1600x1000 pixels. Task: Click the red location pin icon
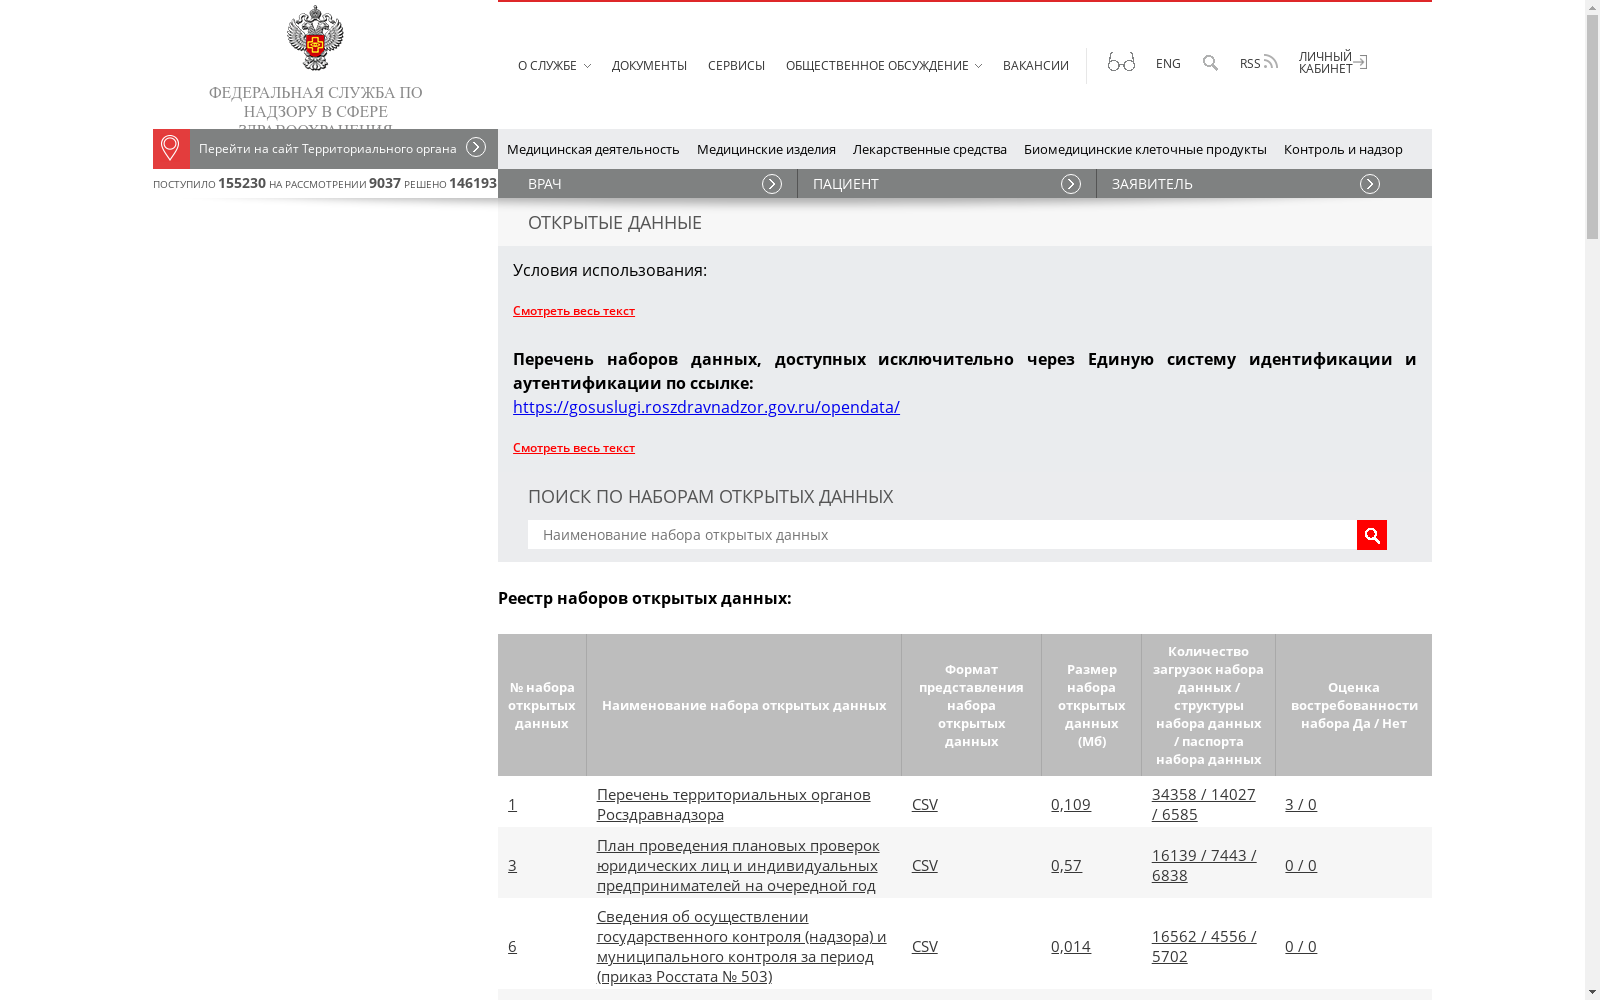(x=171, y=149)
